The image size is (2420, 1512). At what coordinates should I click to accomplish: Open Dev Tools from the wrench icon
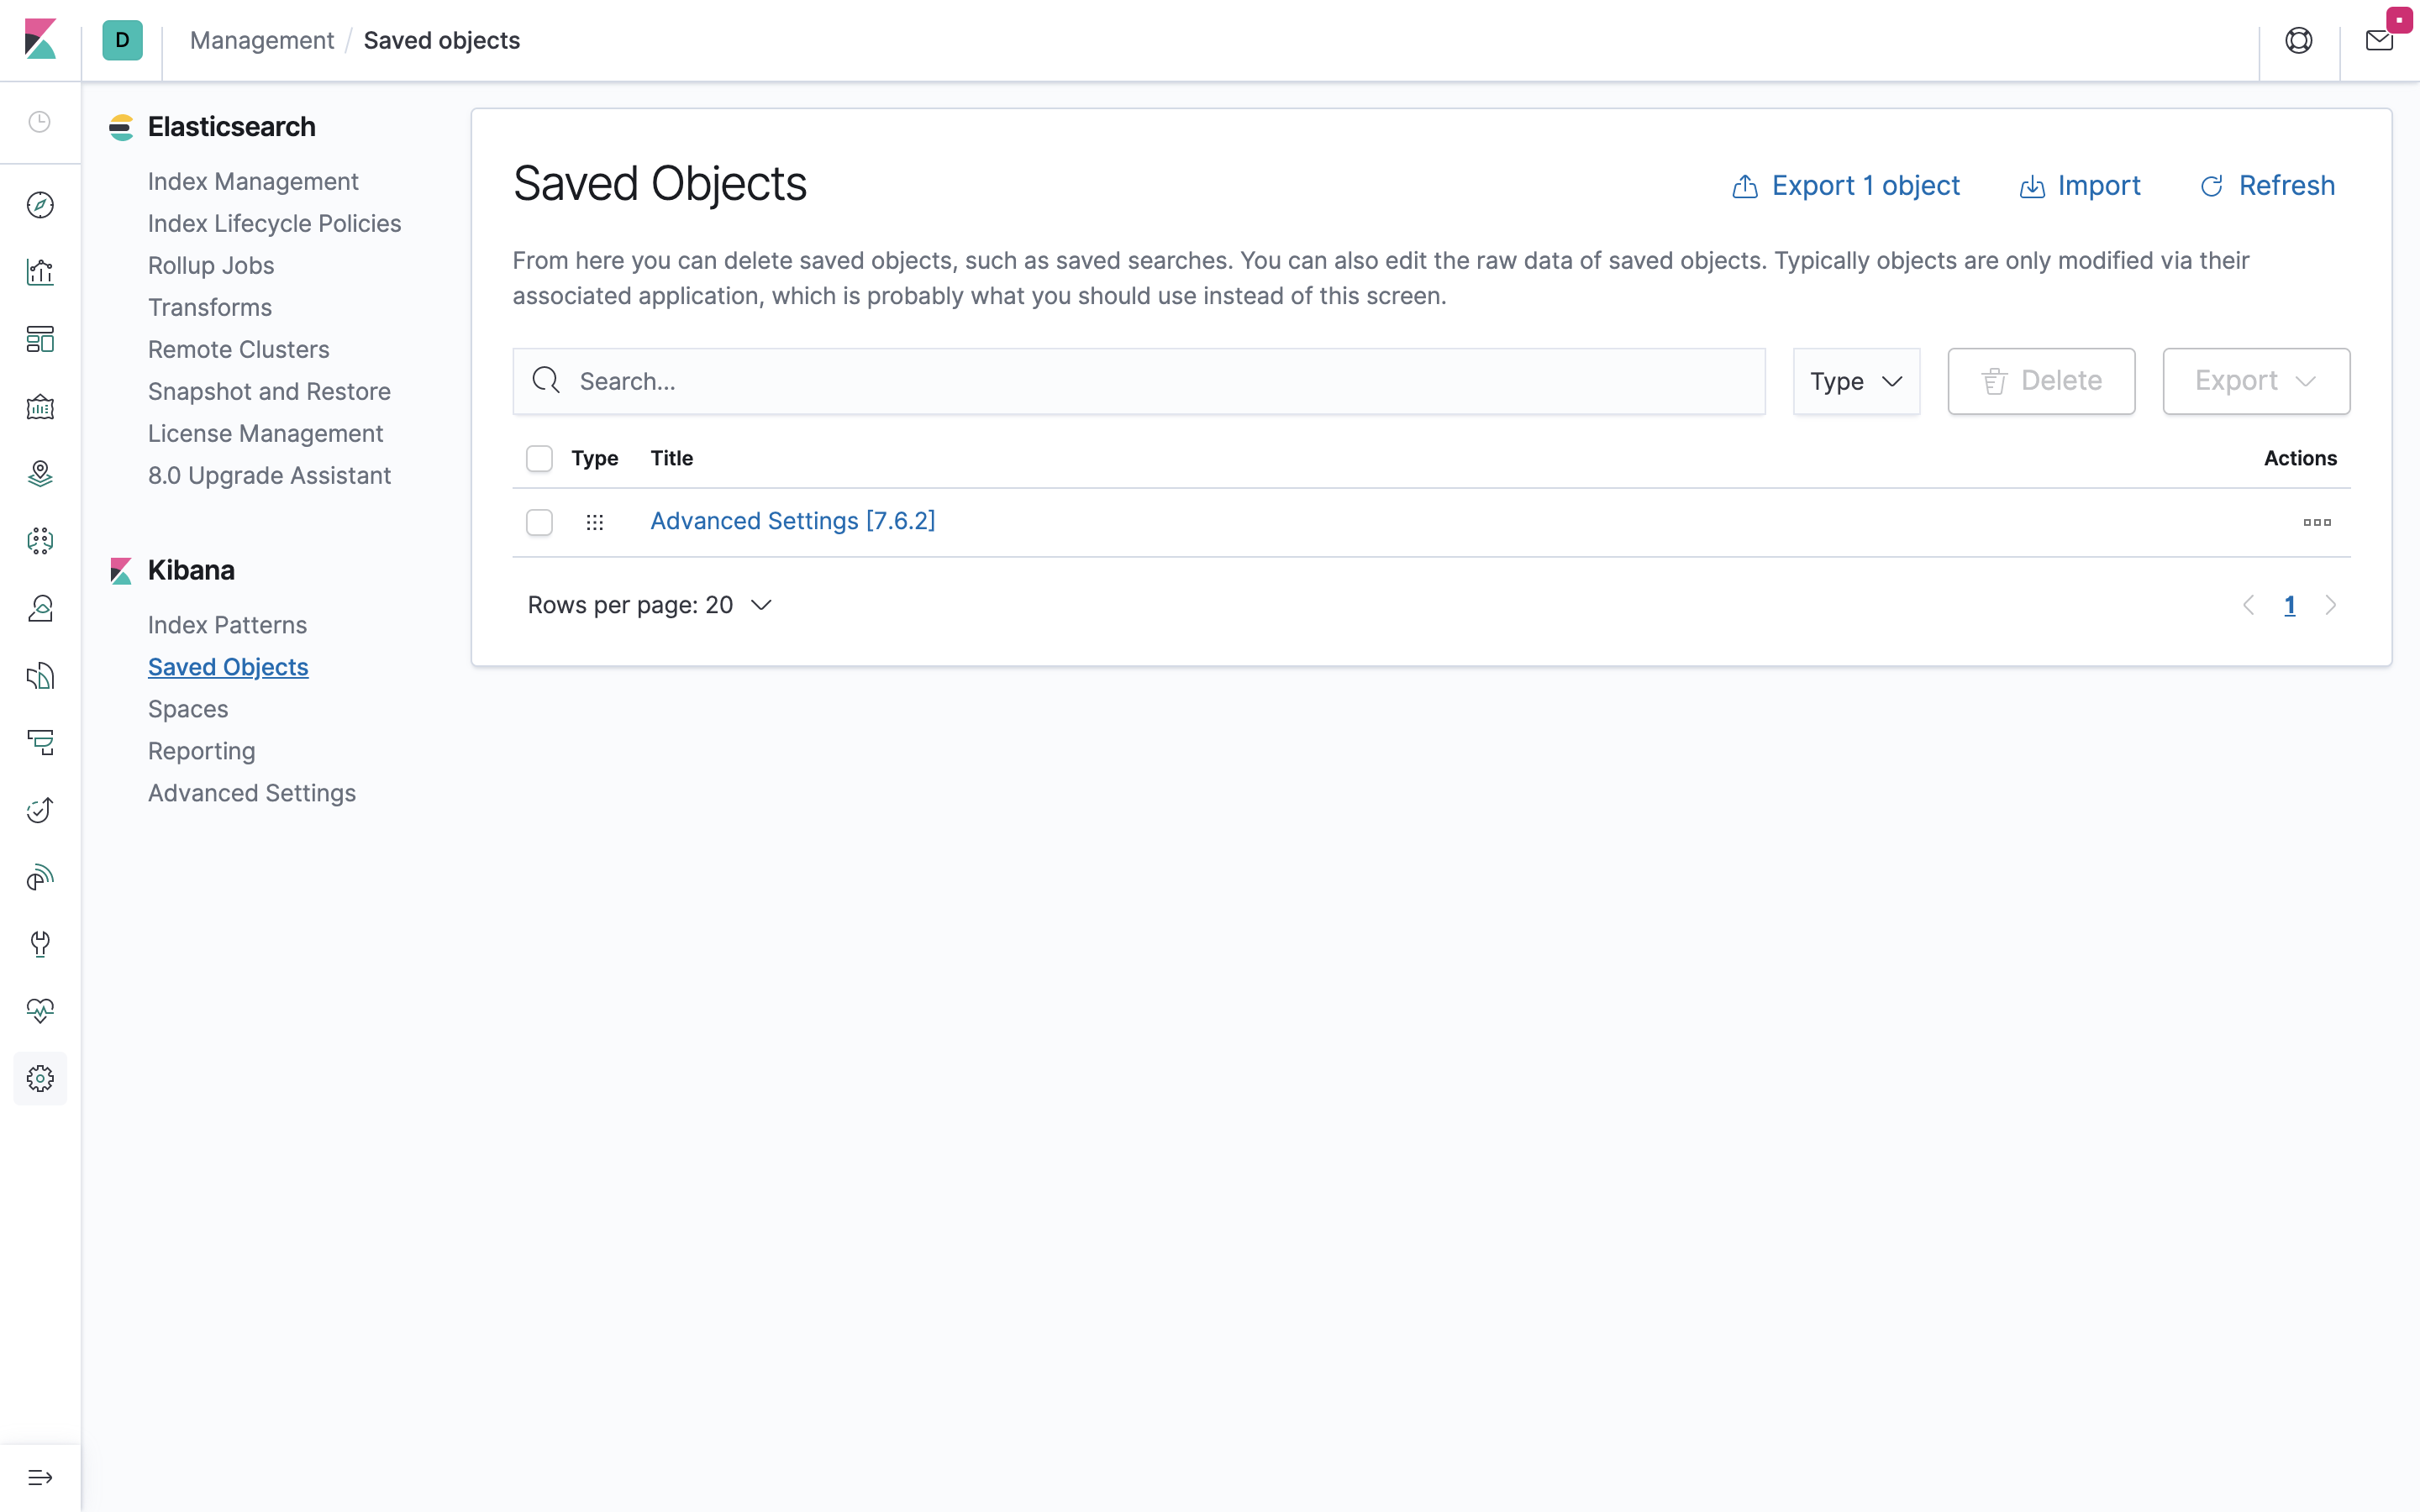pyautogui.click(x=40, y=944)
